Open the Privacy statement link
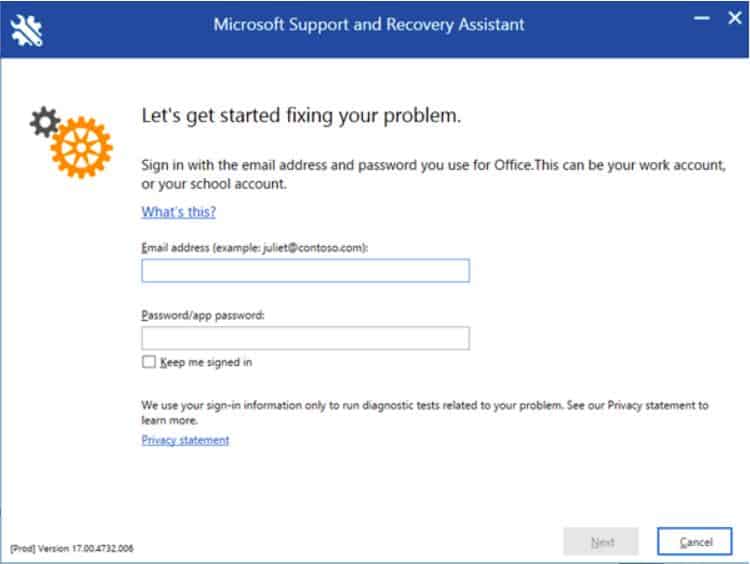The image size is (750, 564). tap(185, 440)
